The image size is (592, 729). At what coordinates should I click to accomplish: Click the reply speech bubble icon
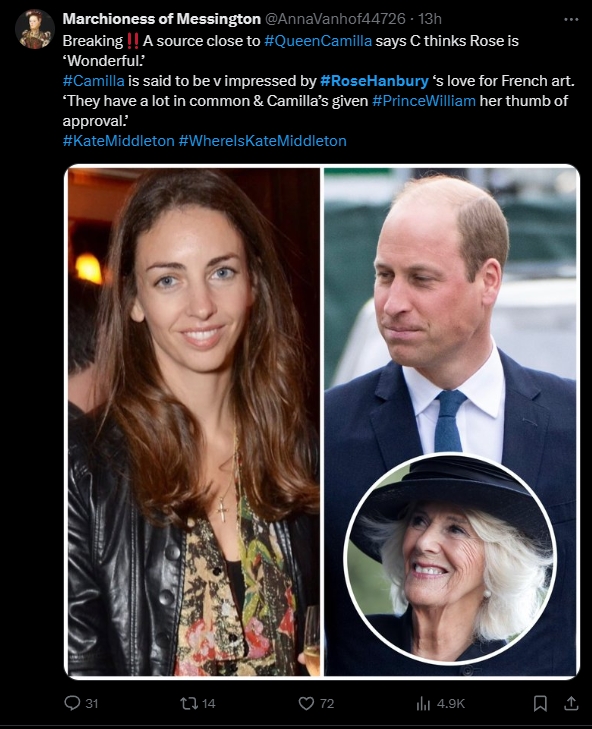point(72,703)
